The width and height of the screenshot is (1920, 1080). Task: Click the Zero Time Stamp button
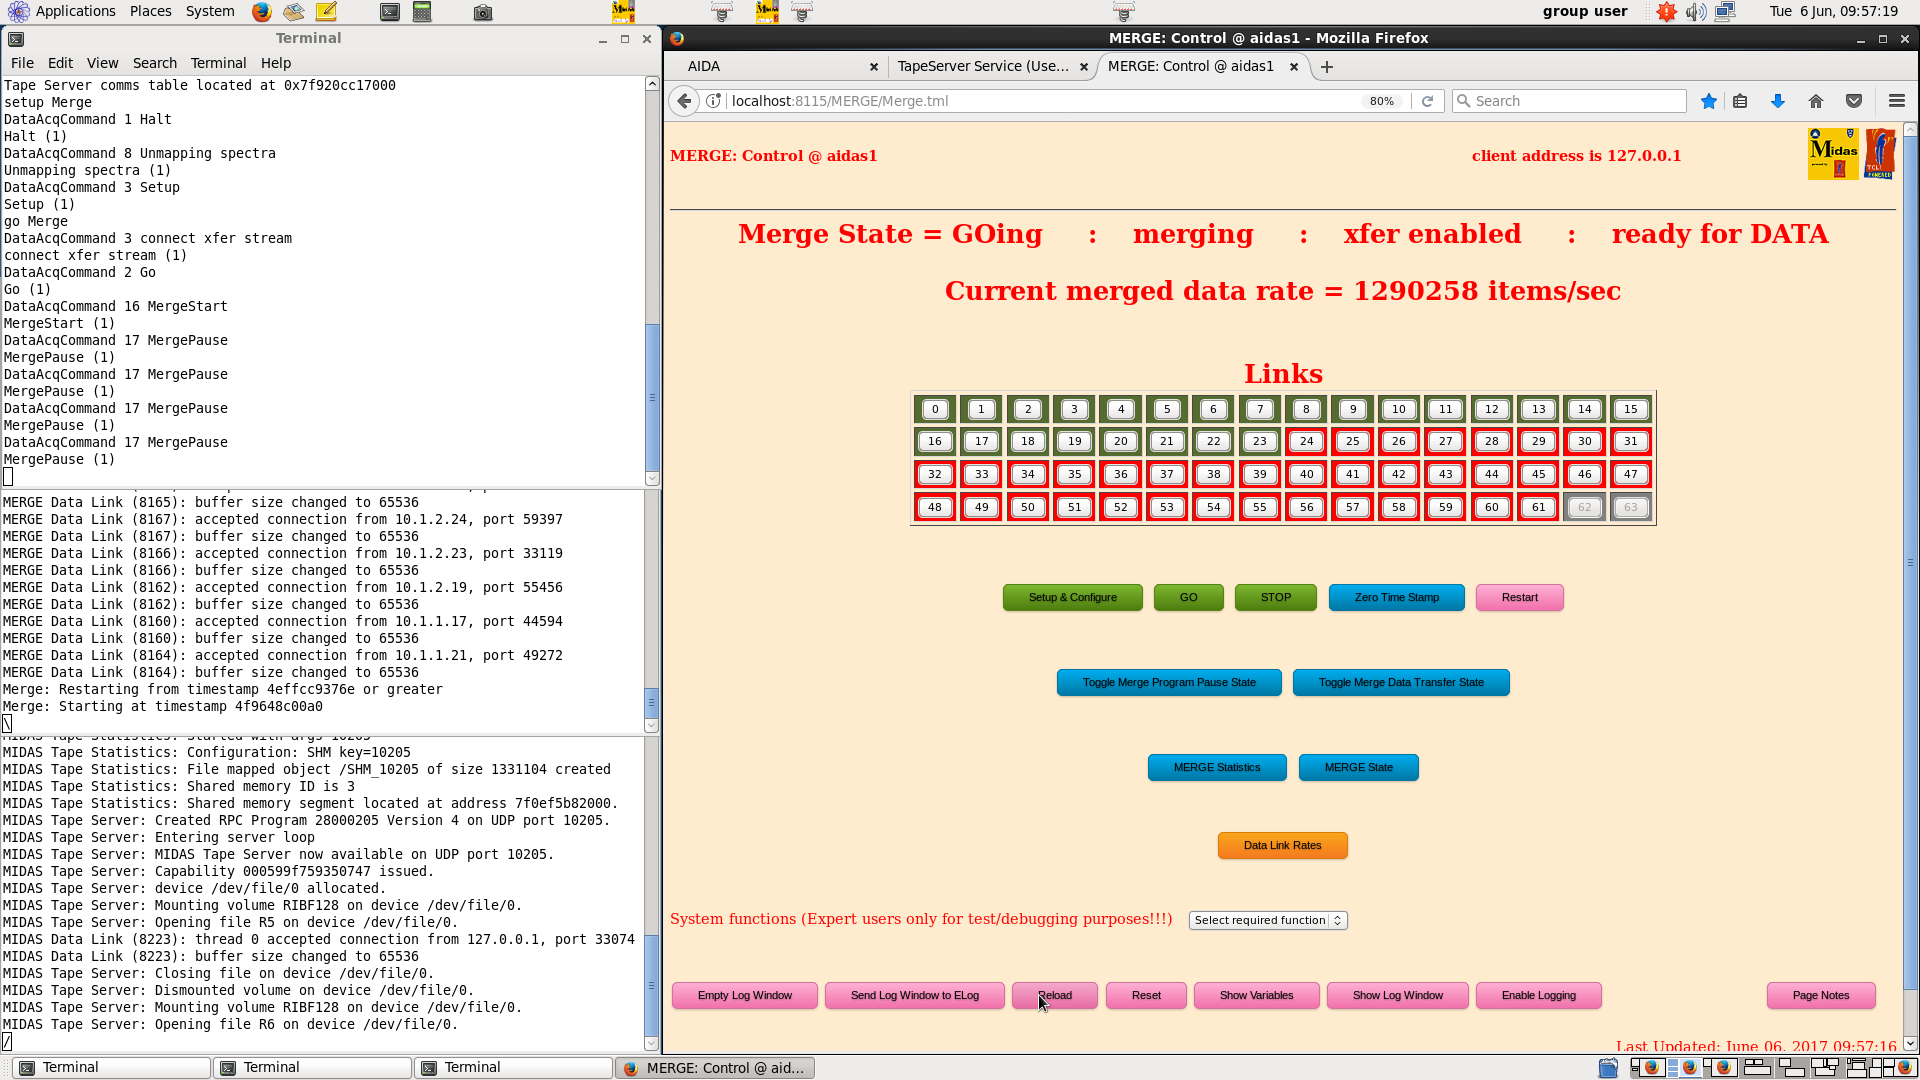click(1396, 598)
